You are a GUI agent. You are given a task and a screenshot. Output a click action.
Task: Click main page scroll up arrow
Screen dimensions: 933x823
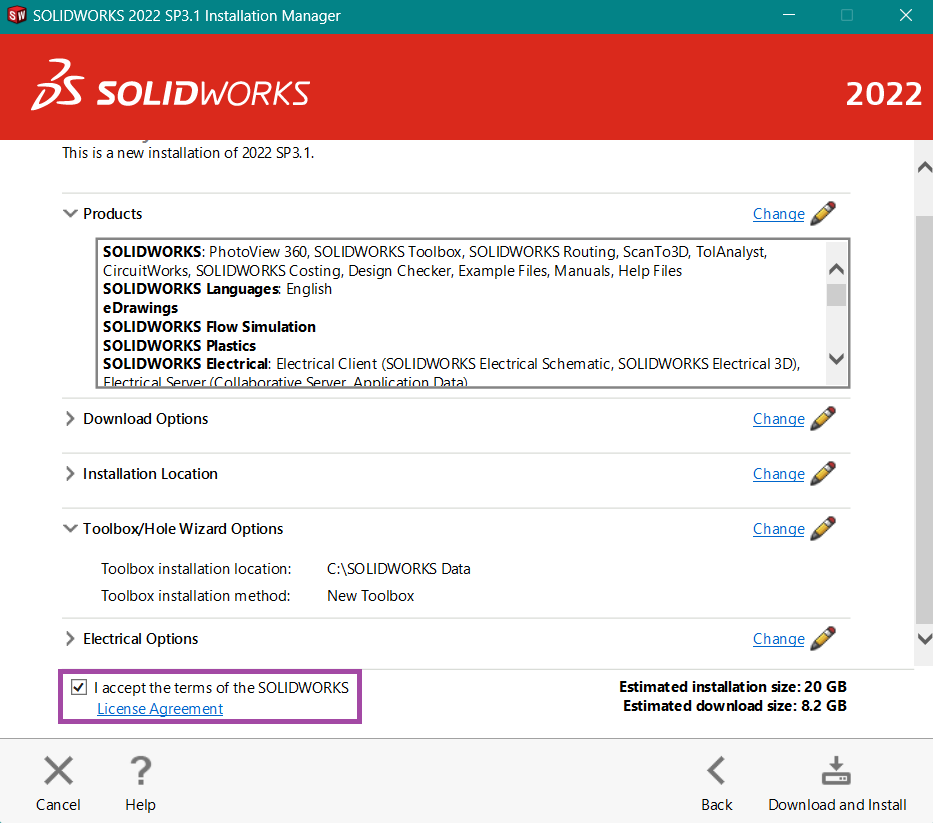click(x=925, y=167)
